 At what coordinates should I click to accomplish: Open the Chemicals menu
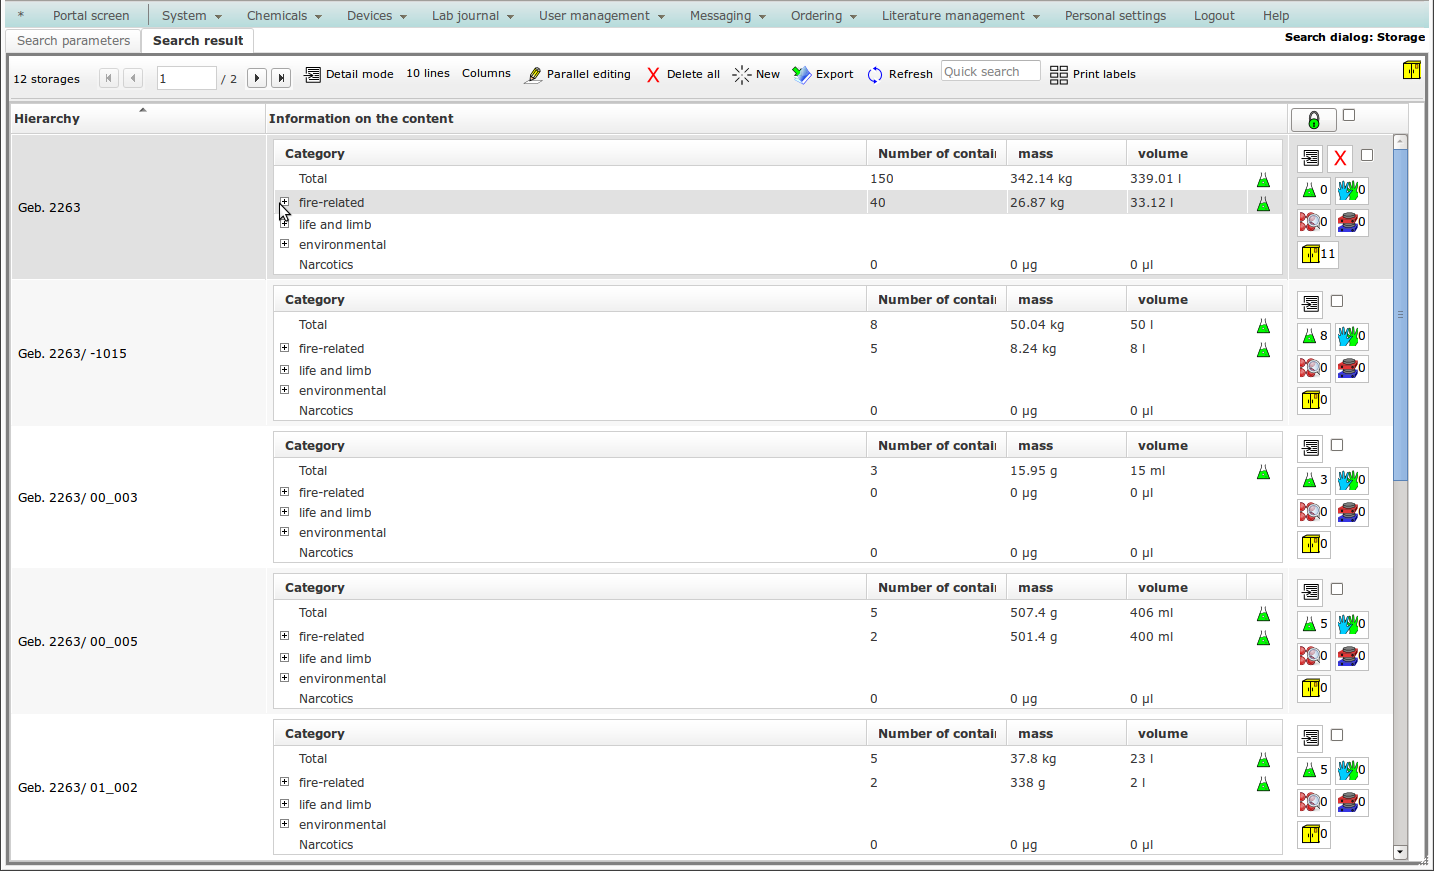pyautogui.click(x=284, y=16)
